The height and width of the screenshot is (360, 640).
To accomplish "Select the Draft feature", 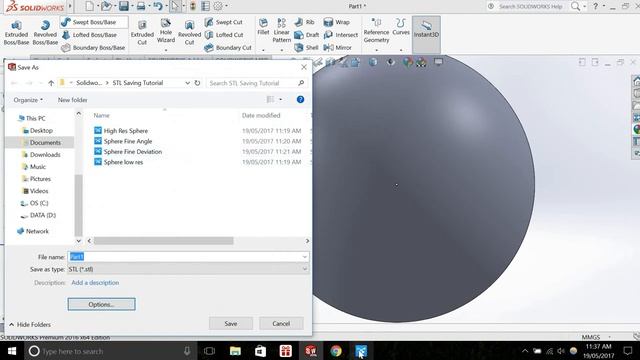I will (x=307, y=35).
